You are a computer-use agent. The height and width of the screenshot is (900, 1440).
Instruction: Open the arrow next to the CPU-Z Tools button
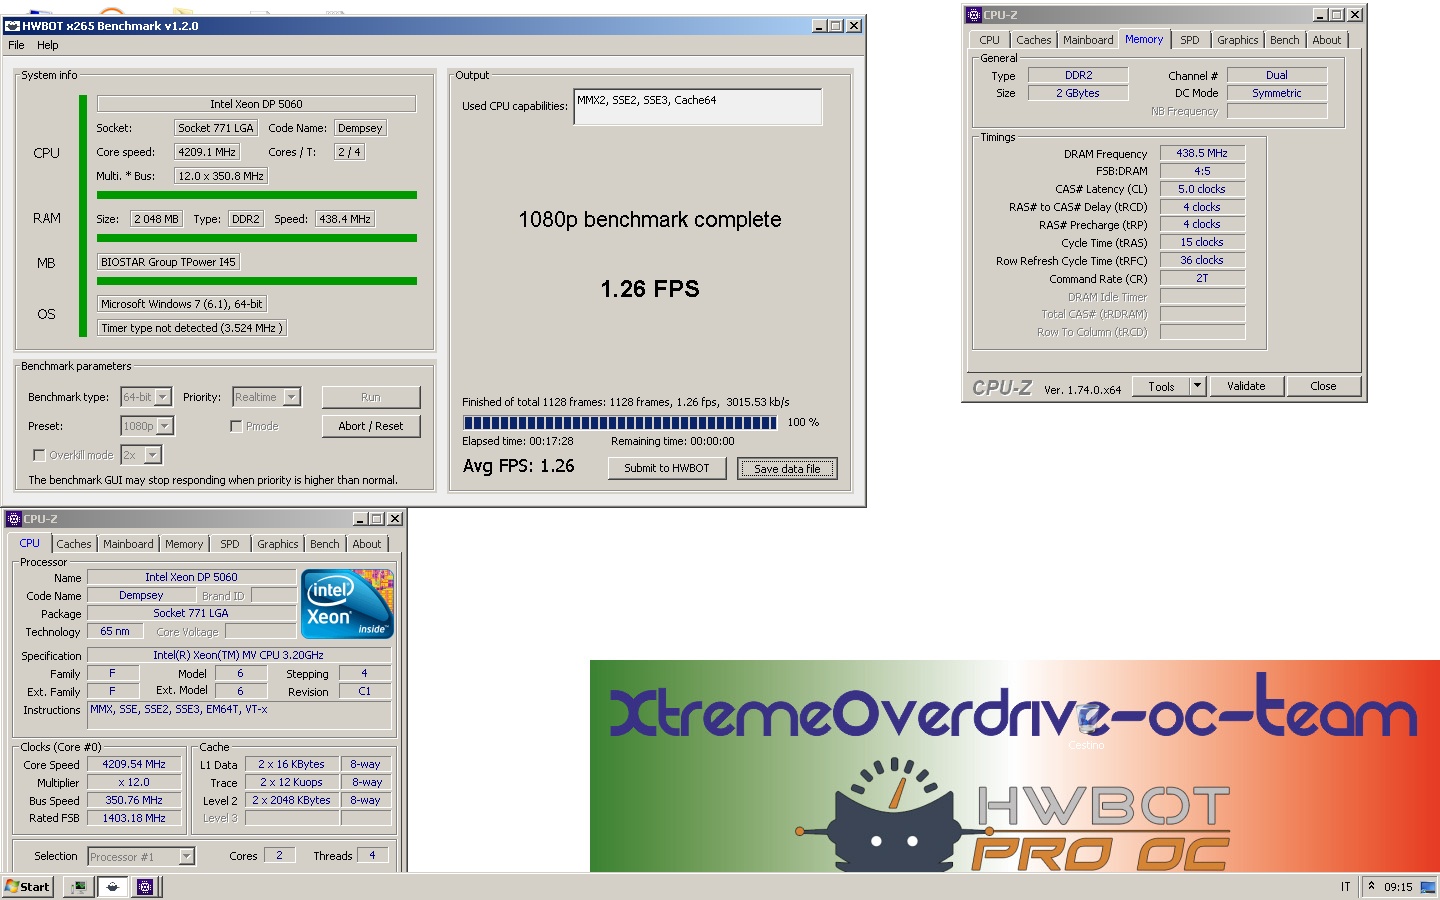click(x=1197, y=386)
